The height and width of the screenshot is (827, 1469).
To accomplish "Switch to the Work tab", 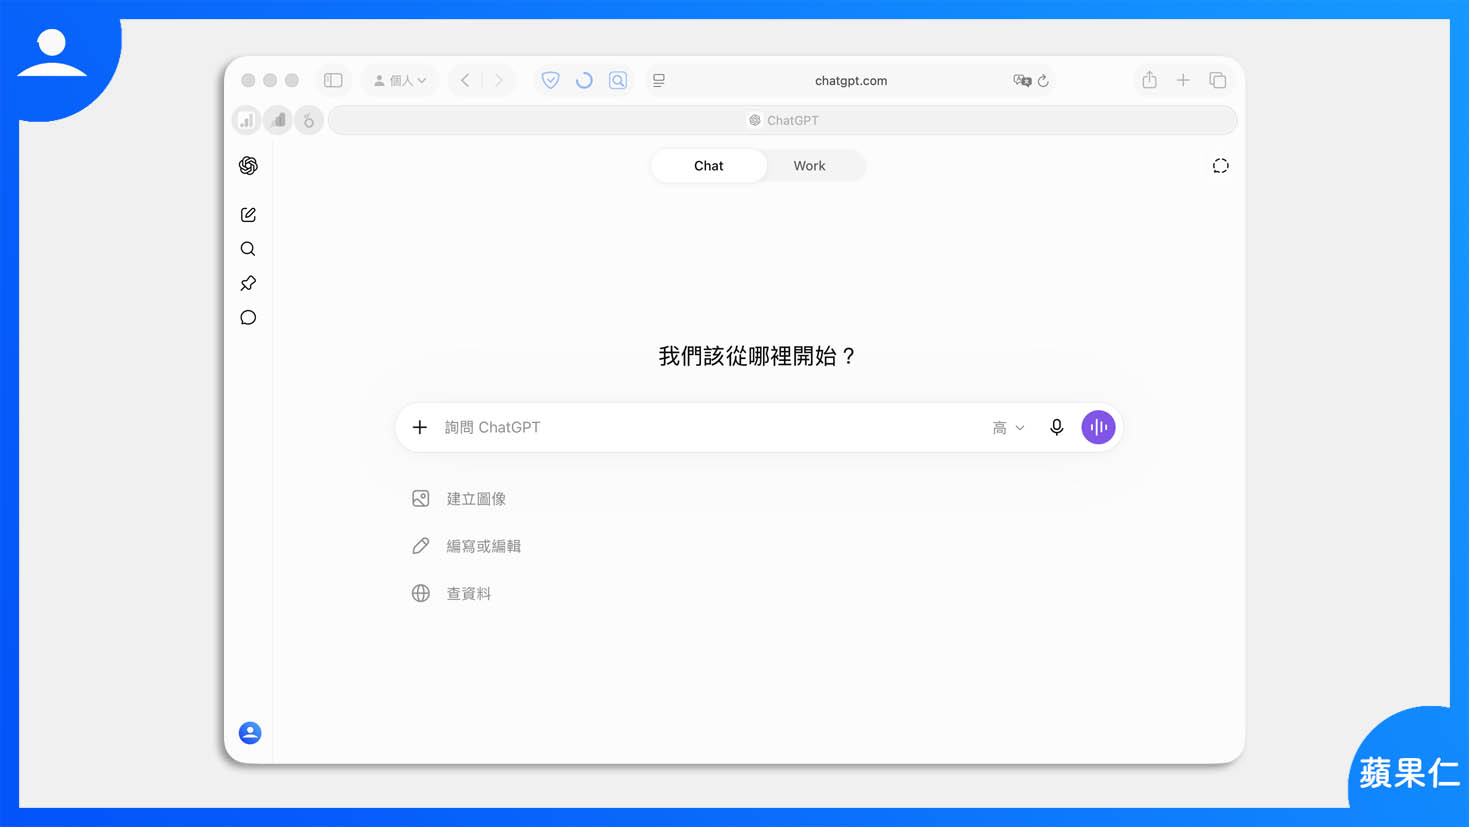I will (809, 166).
